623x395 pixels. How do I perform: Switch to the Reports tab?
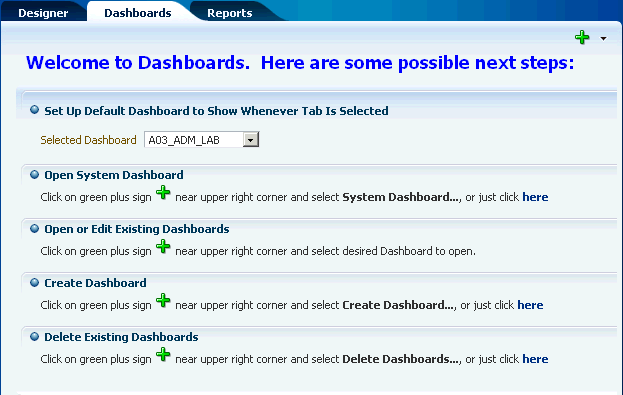pos(230,13)
